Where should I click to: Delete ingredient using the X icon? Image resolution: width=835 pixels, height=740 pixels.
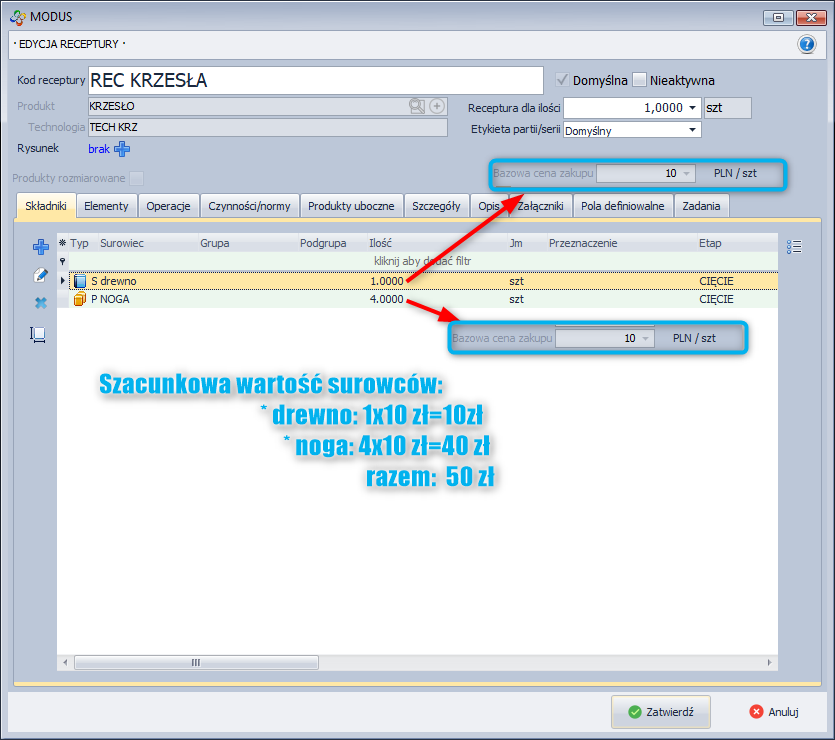41,303
